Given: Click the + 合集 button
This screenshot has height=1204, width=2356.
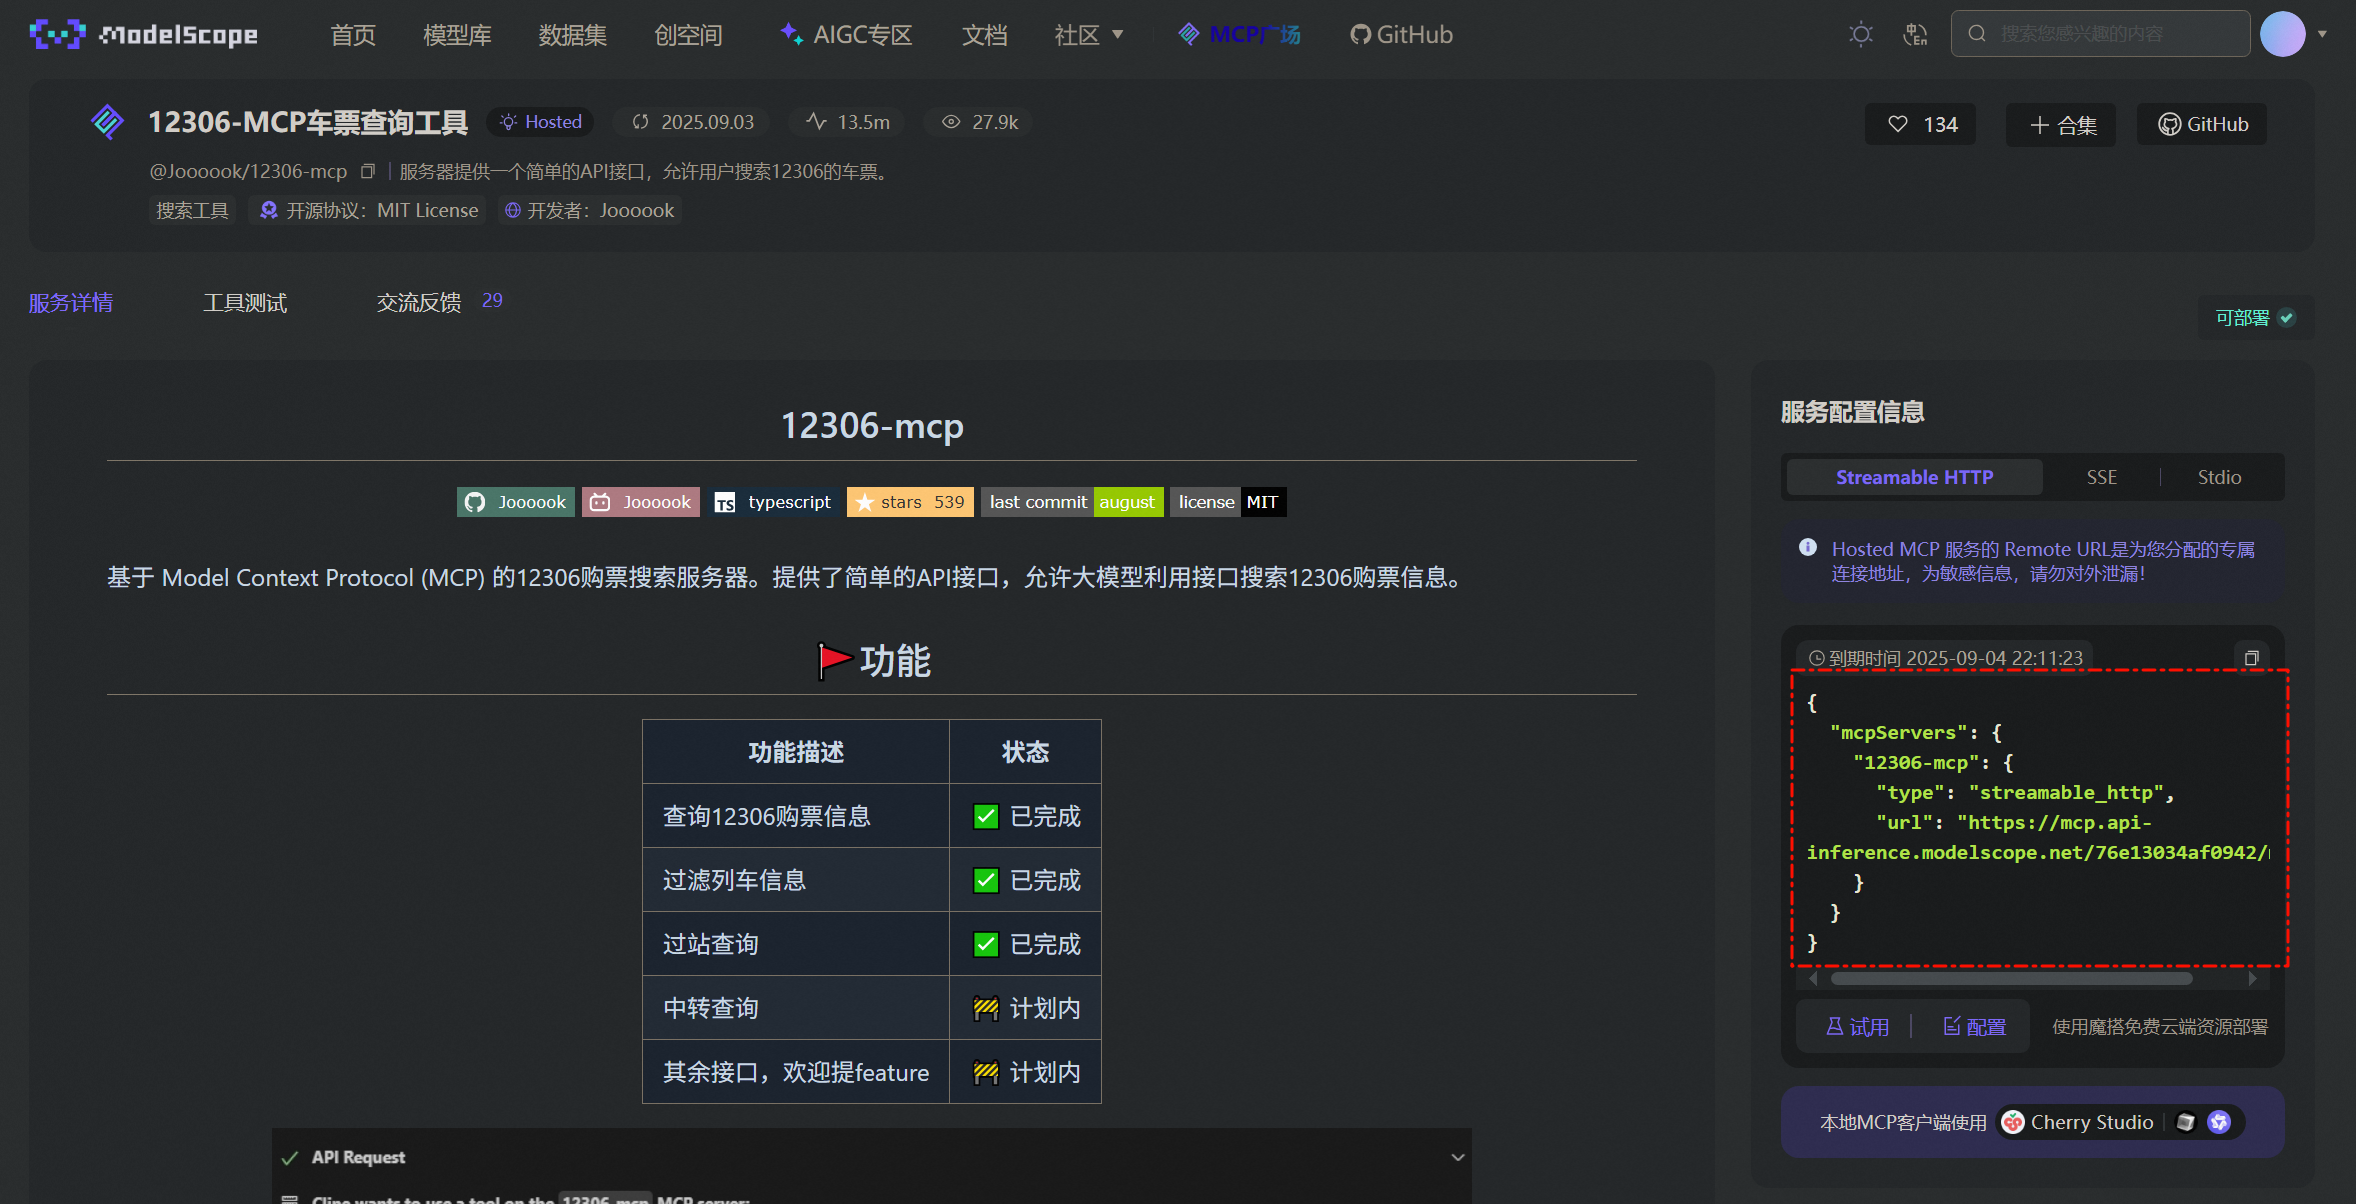Looking at the screenshot, I should pos(2060,124).
